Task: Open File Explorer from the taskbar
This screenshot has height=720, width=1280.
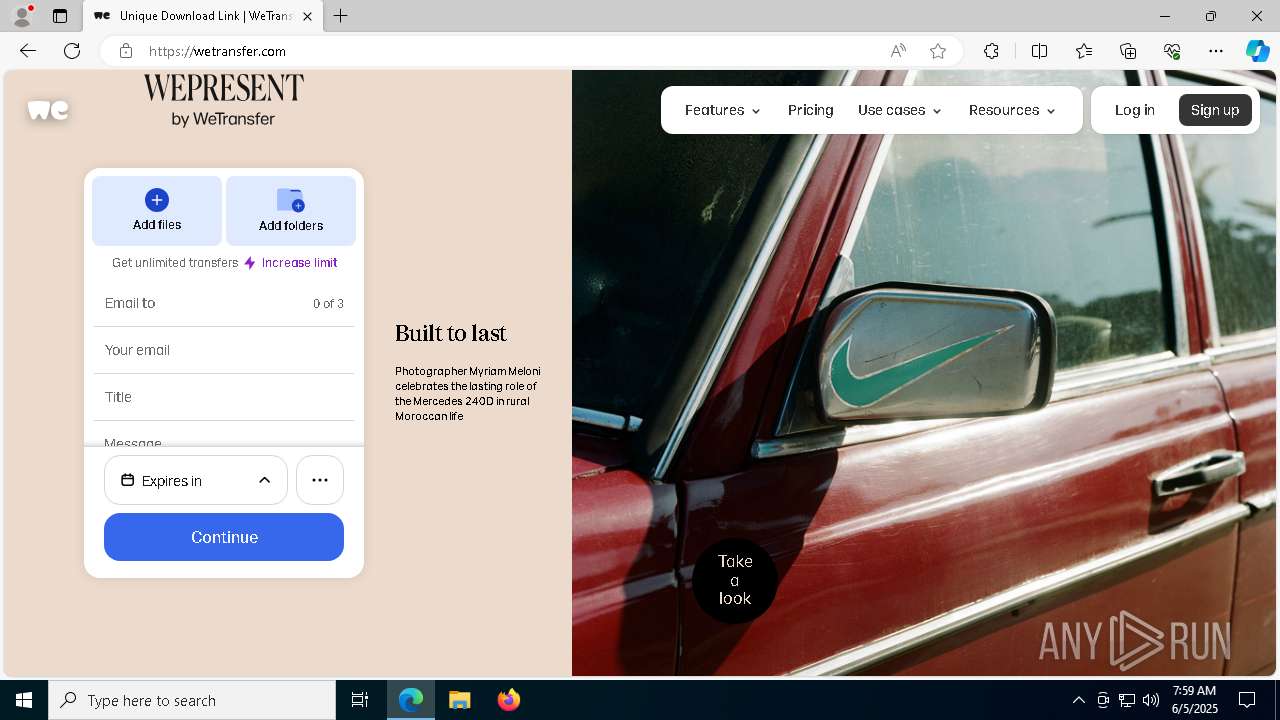Action: (460, 700)
